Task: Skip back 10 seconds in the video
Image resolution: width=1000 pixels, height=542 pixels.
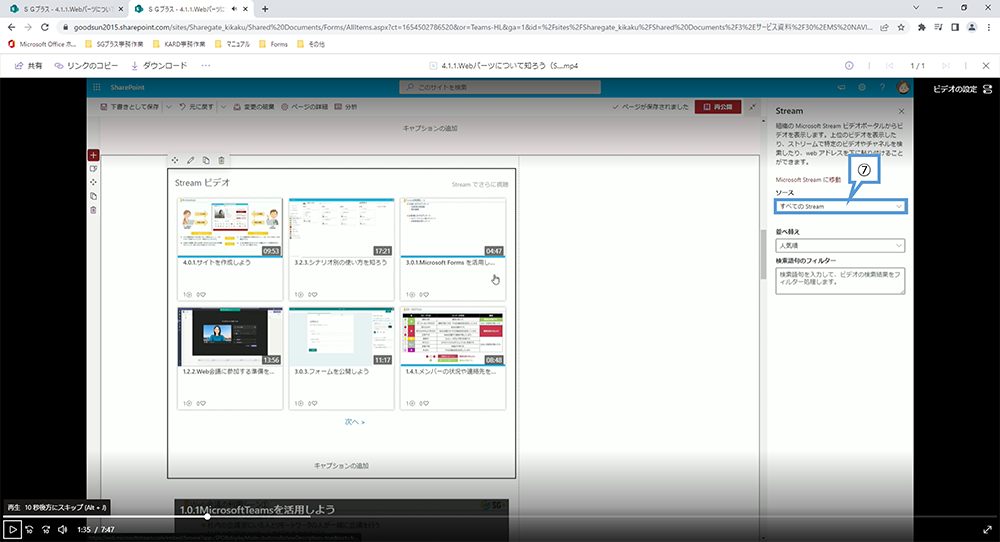Action: click(29, 529)
